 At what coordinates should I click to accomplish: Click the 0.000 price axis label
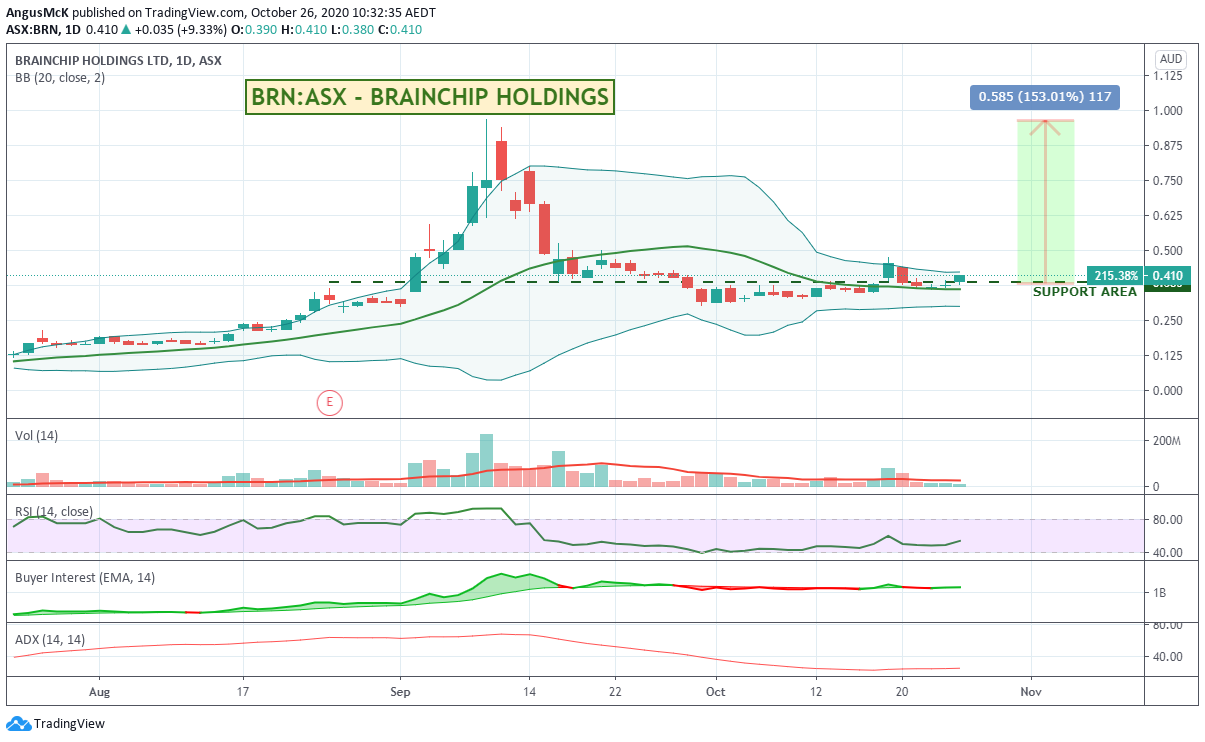point(1168,391)
